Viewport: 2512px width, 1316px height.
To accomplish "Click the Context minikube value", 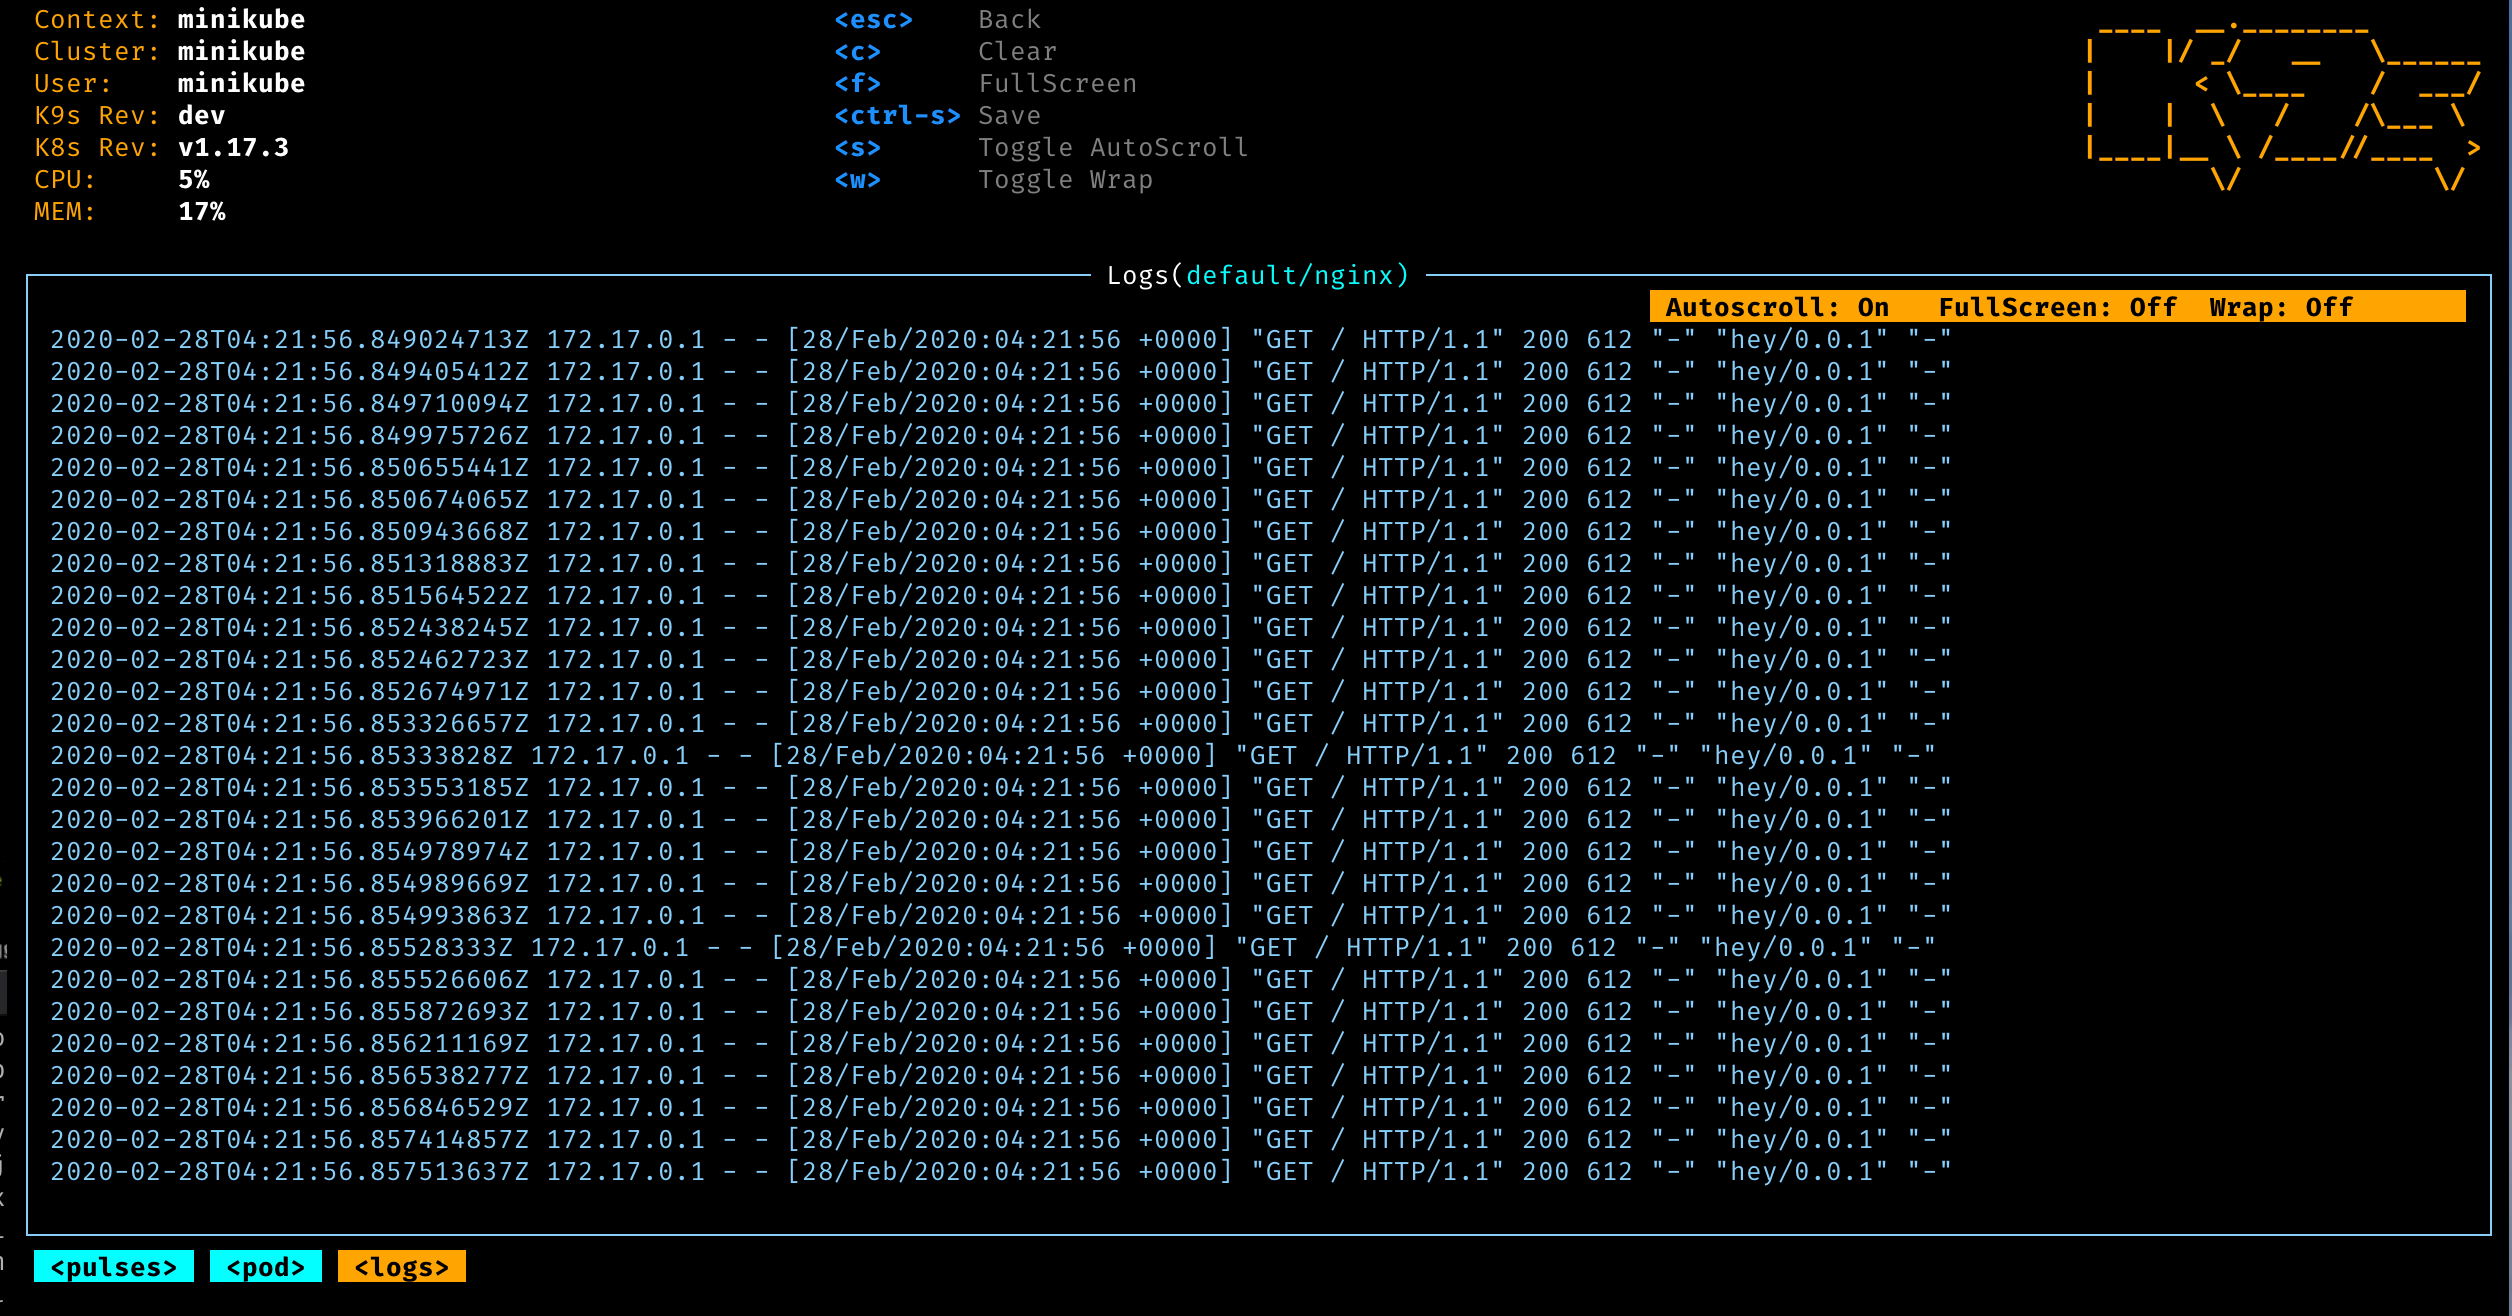I will click(241, 20).
